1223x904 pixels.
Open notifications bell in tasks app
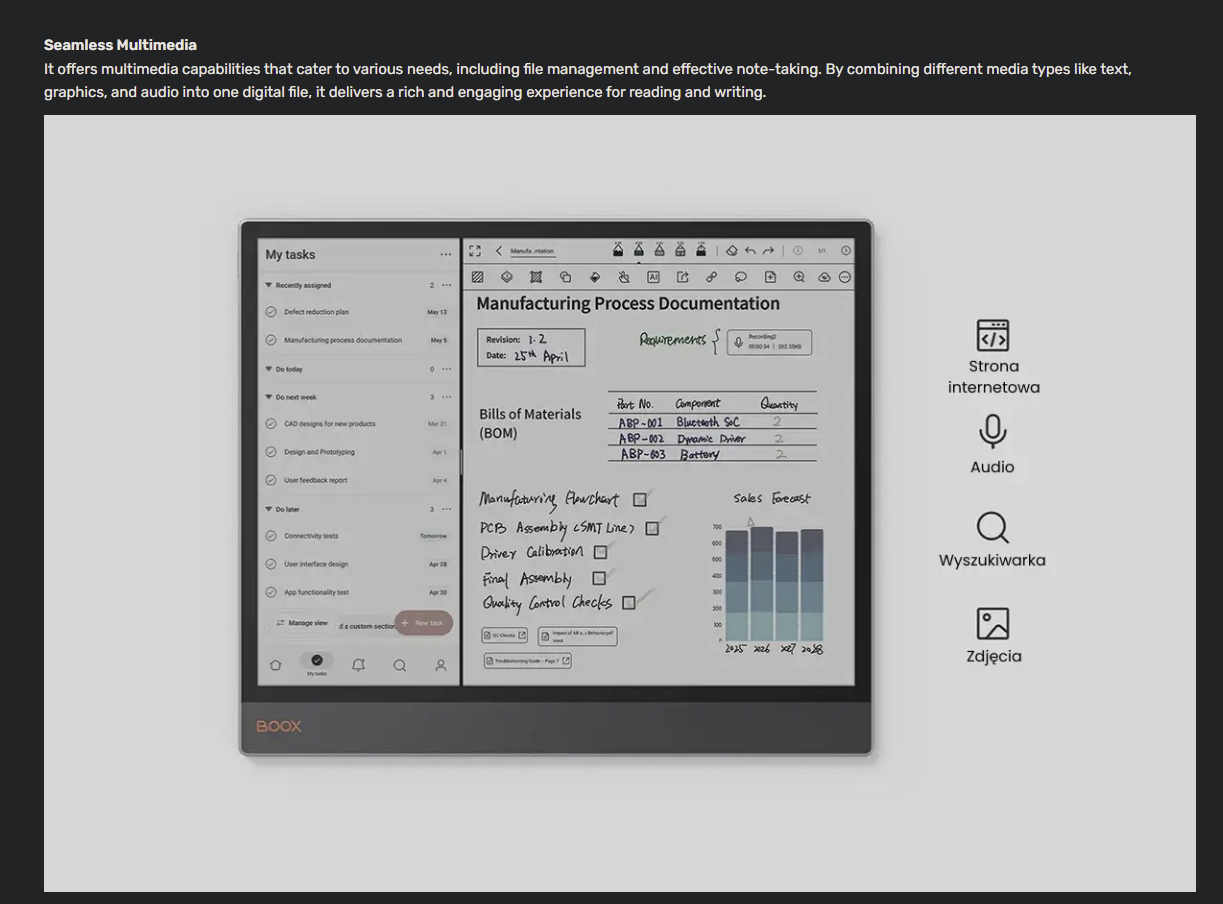359,665
